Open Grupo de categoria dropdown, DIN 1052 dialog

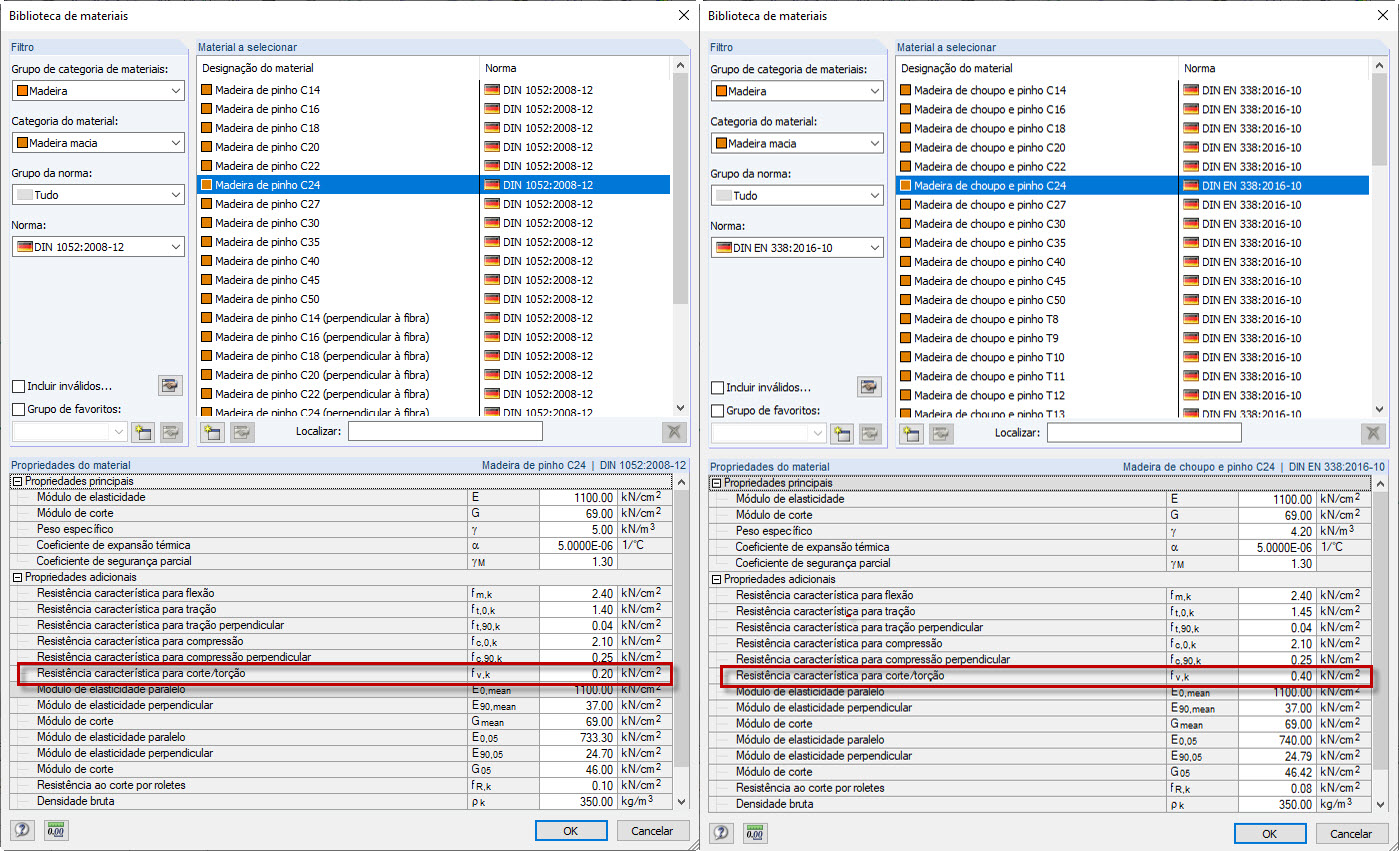(x=98, y=91)
